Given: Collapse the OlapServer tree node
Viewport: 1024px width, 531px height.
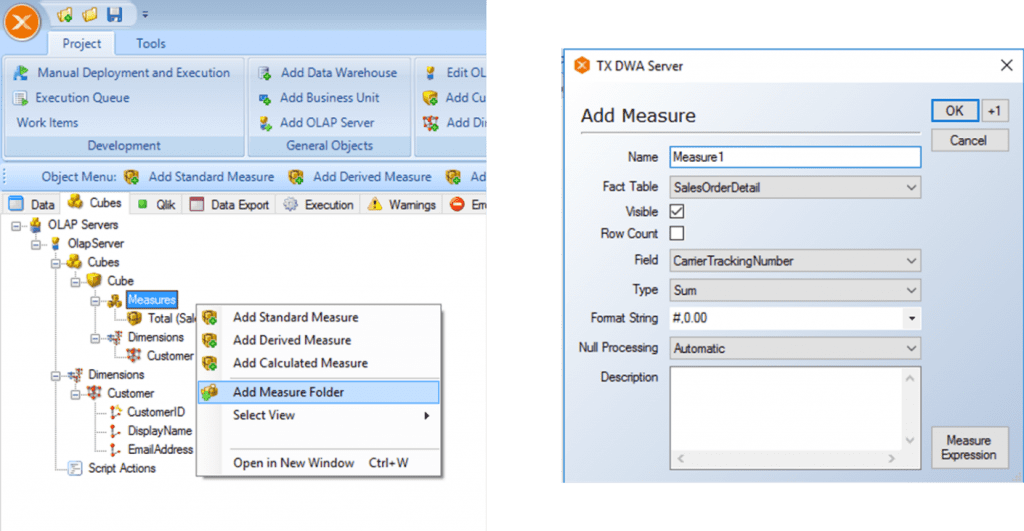Looking at the screenshot, I should click(x=37, y=245).
